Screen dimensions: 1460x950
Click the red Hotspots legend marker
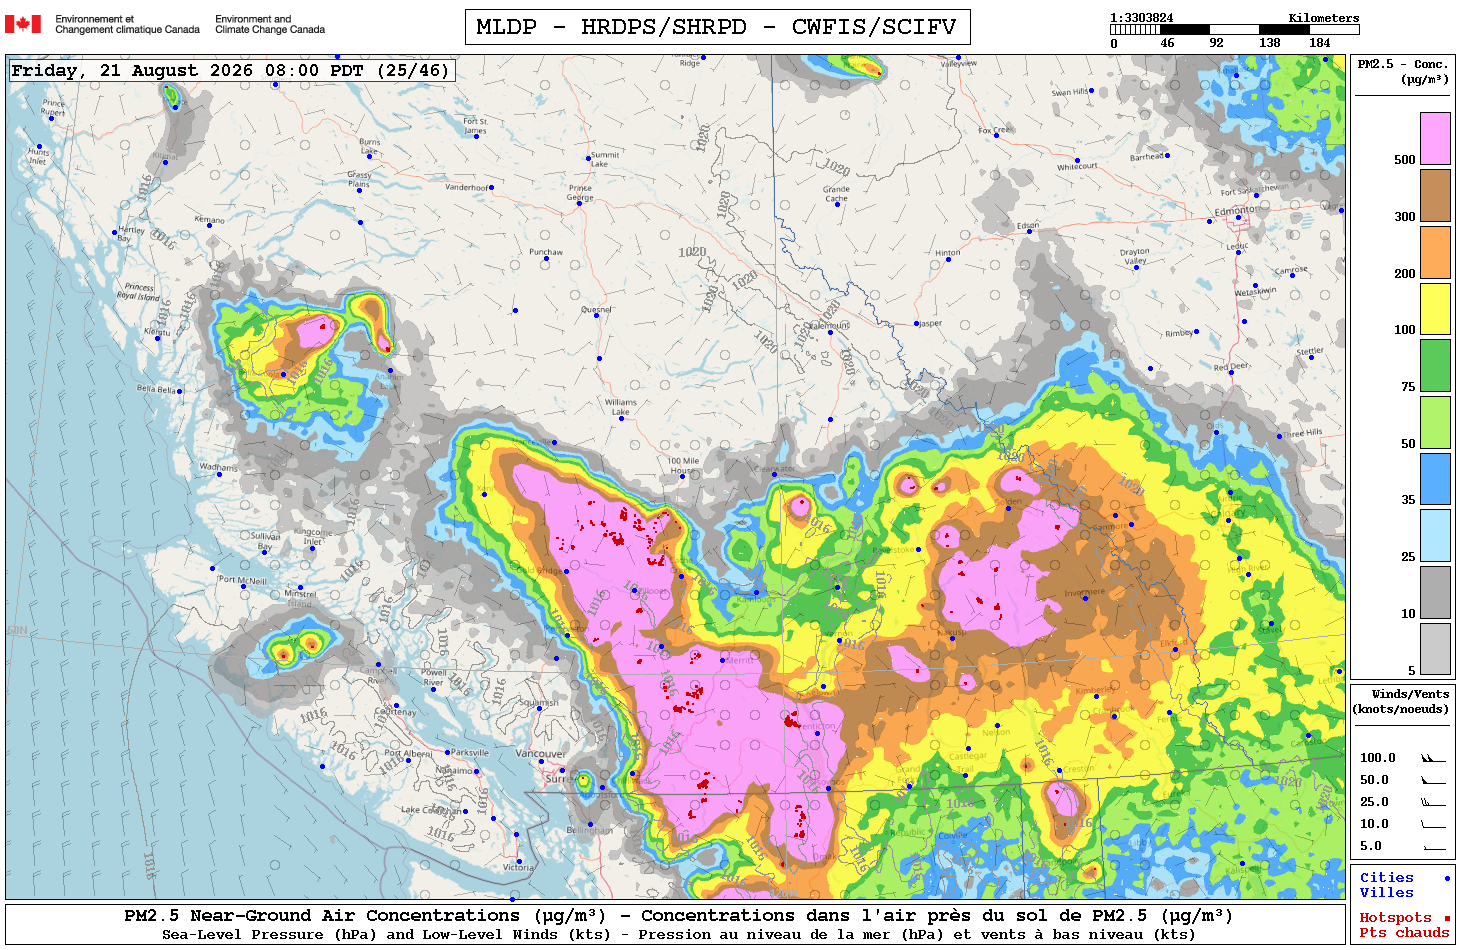click(x=1446, y=918)
